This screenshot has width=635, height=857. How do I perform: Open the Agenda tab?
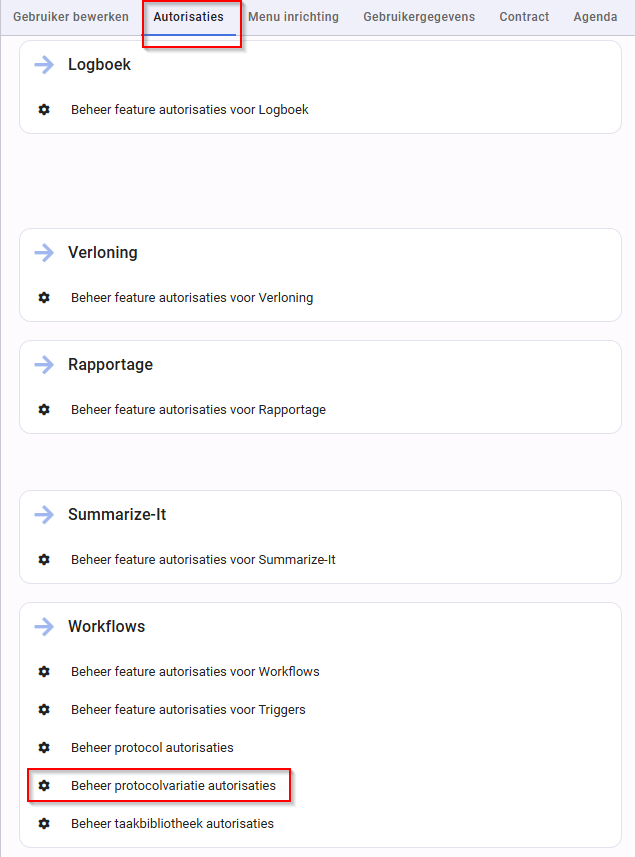[595, 17]
